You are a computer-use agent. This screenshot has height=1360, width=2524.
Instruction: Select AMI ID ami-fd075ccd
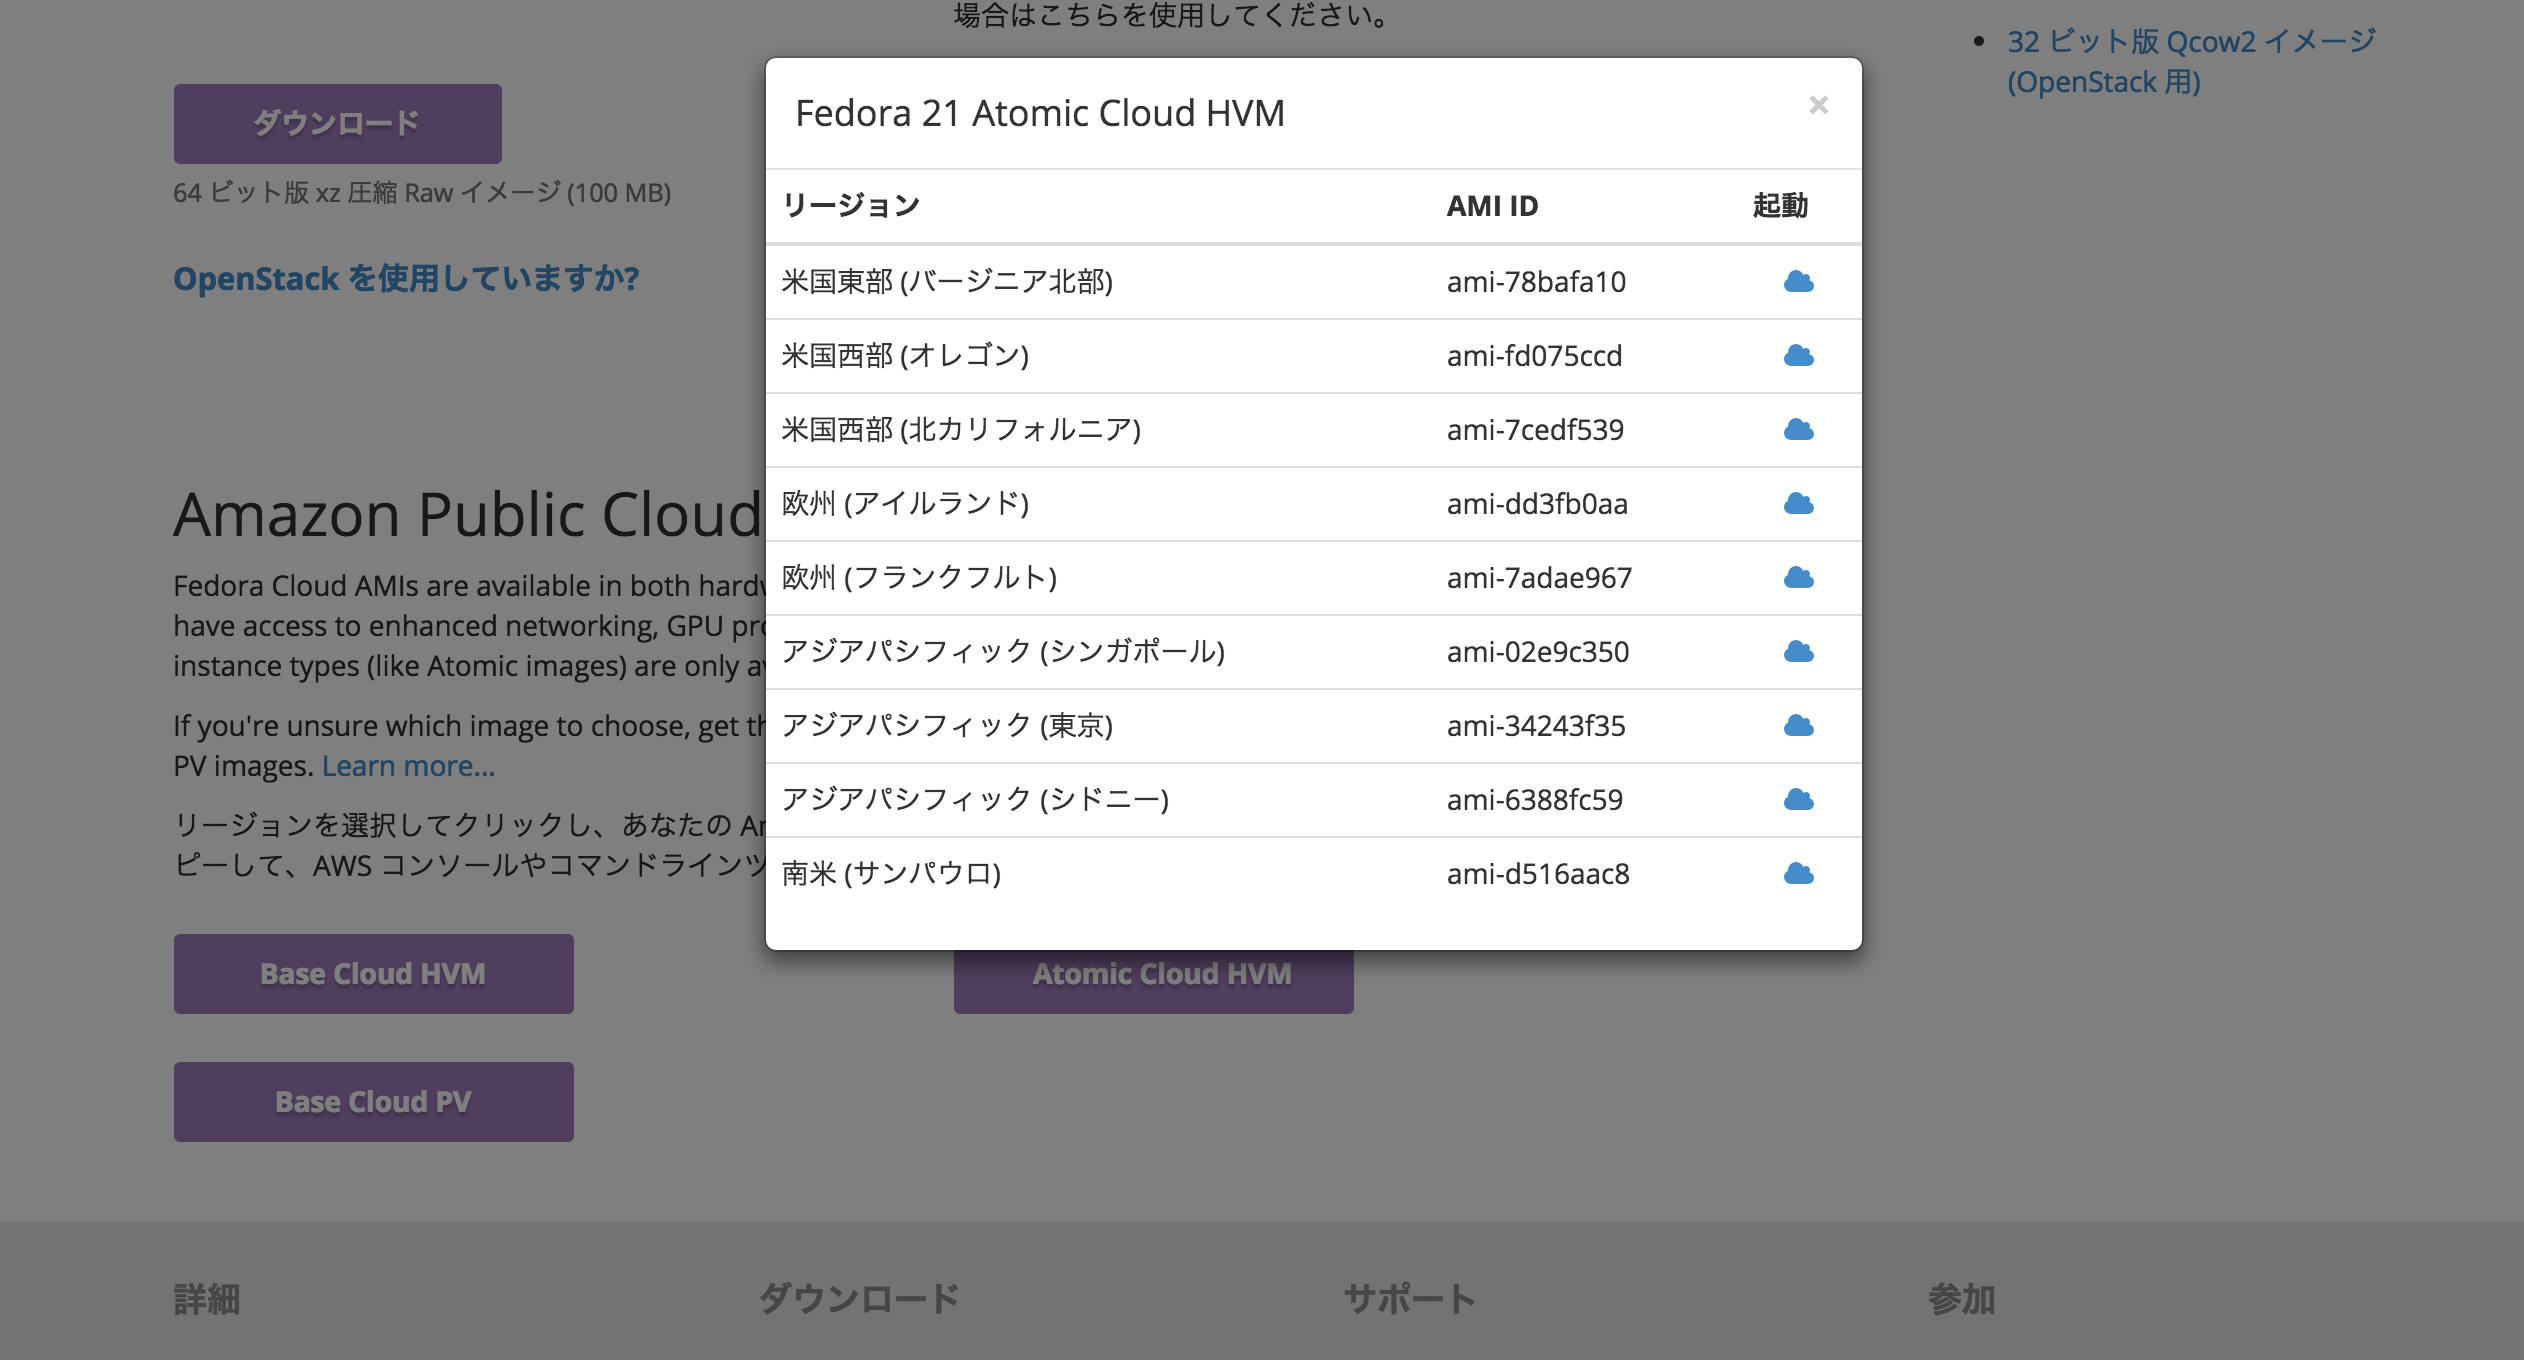(1534, 356)
